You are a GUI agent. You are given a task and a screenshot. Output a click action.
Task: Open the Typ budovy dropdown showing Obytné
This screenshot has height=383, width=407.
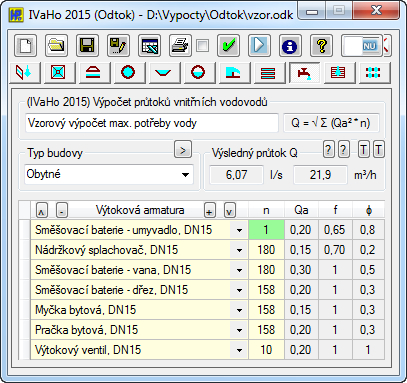tap(109, 174)
